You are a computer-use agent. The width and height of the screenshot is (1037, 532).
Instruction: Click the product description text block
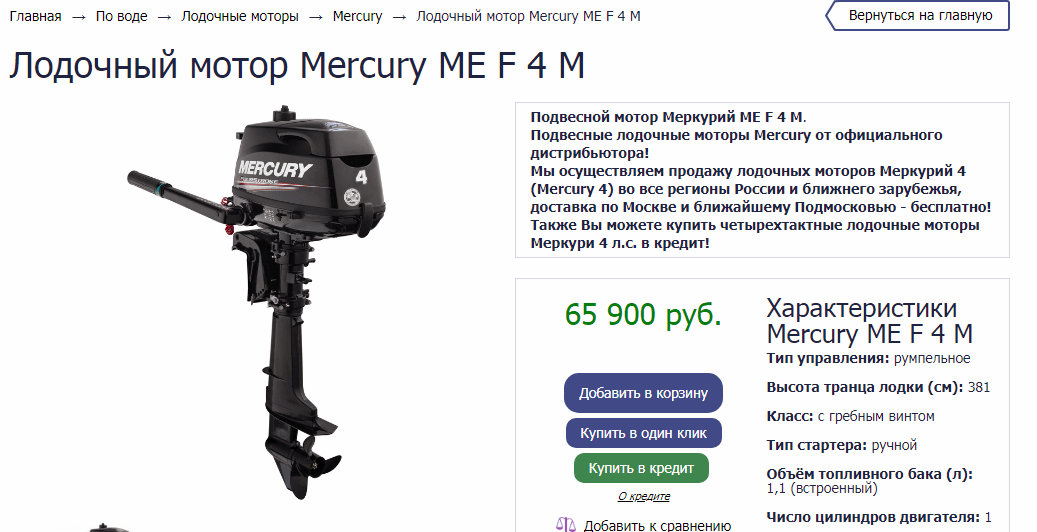pos(762,180)
